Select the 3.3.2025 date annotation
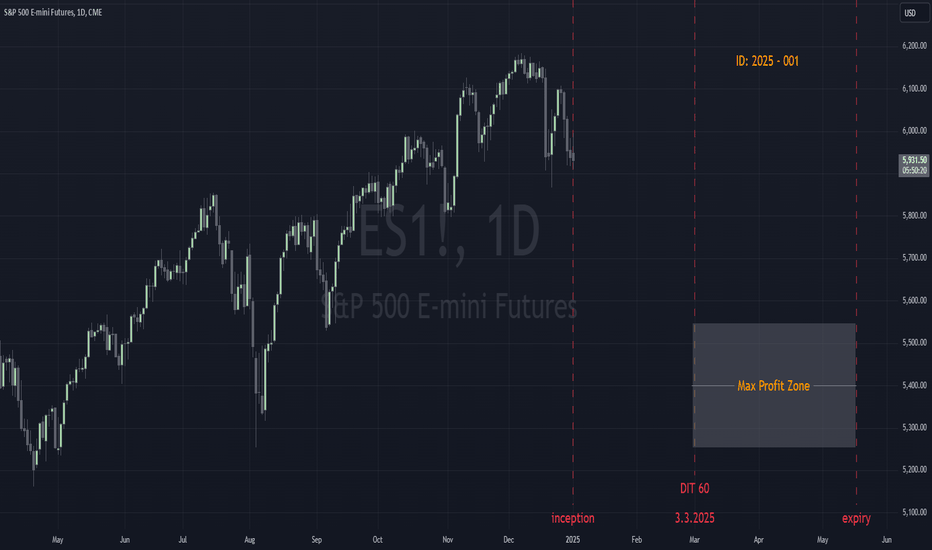Image resolution: width=932 pixels, height=550 pixels. (694, 518)
